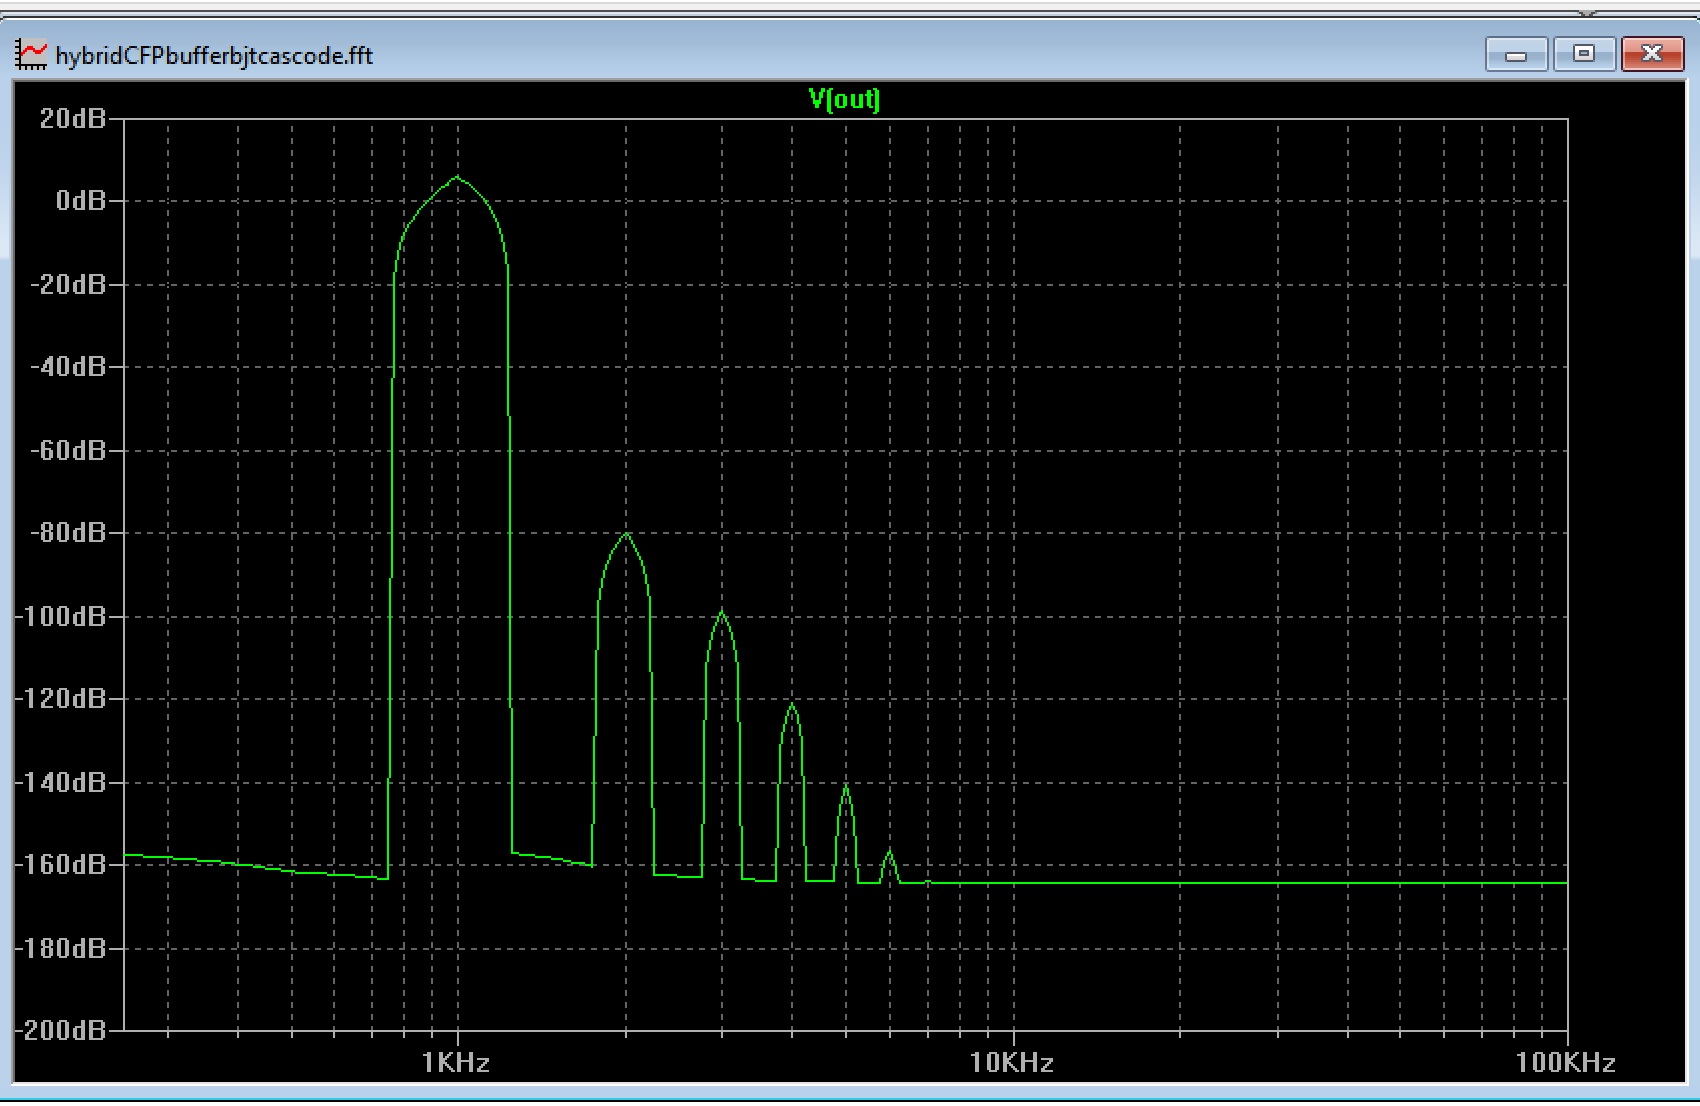
Task: Click the fourth harmonic peak near -120dB
Action: 791,704
